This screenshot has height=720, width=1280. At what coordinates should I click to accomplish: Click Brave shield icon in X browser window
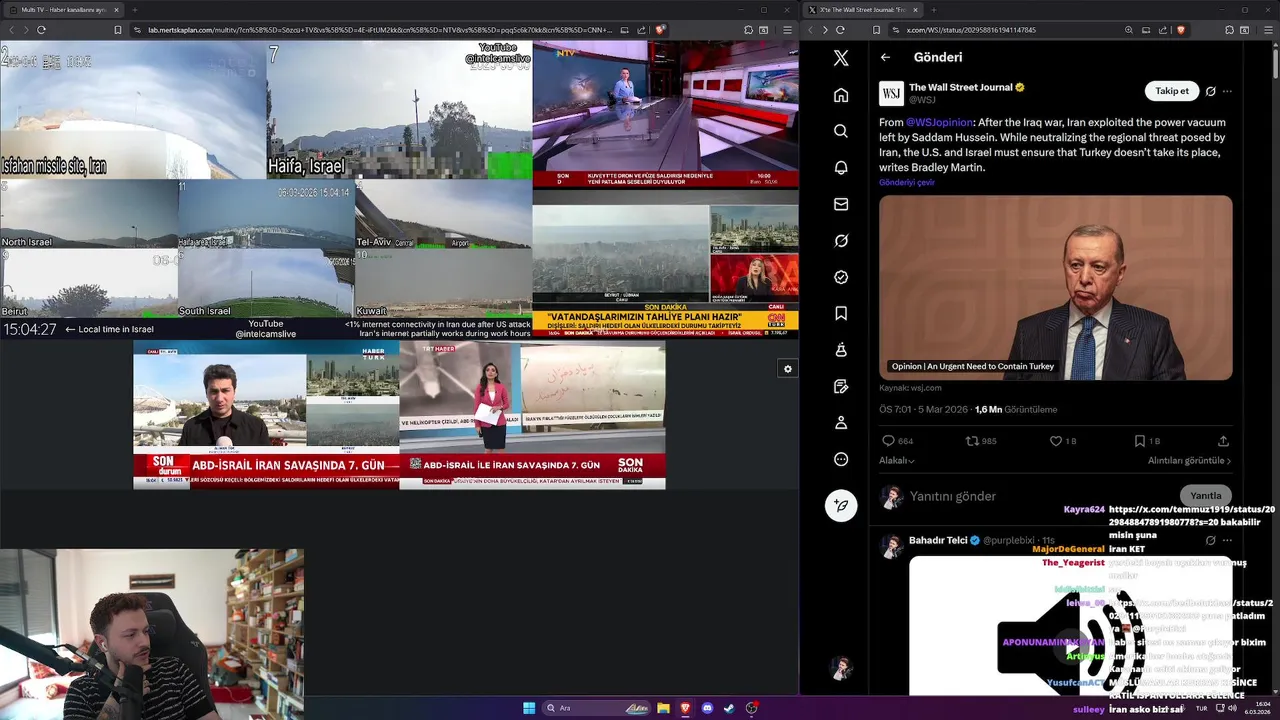click(1181, 30)
